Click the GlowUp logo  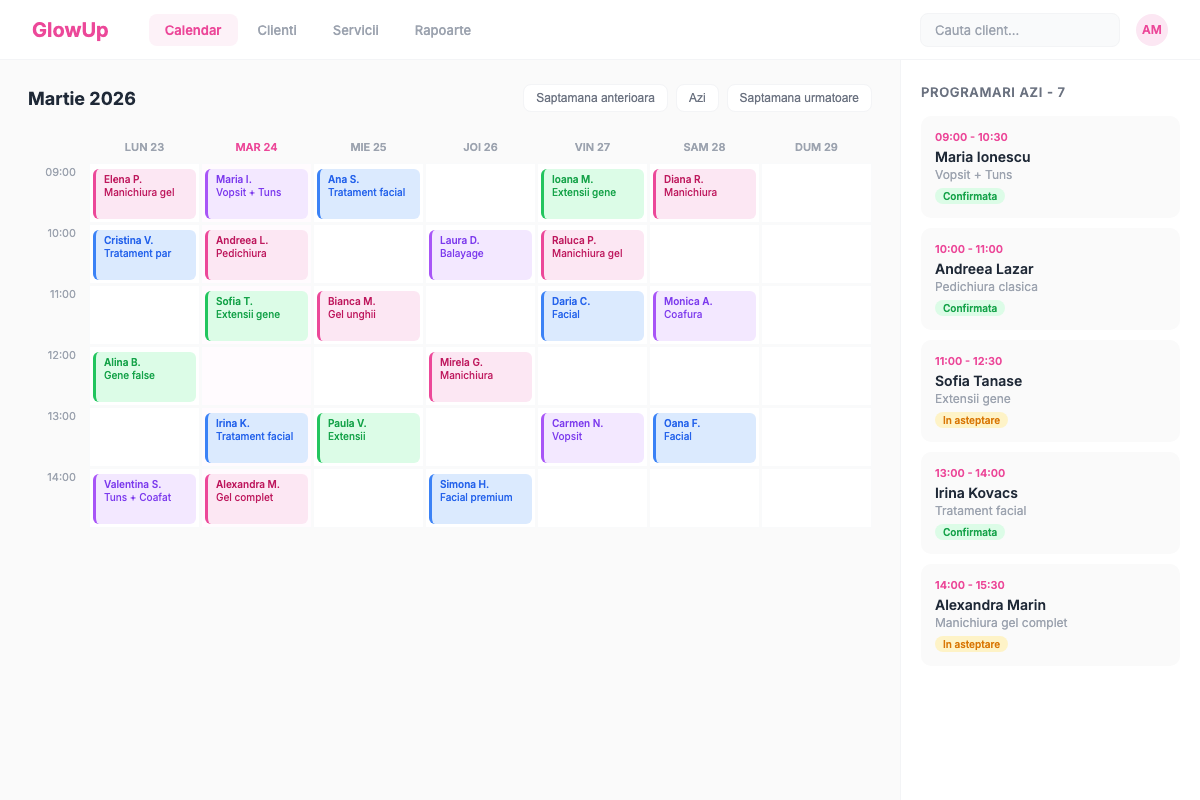[x=70, y=30]
